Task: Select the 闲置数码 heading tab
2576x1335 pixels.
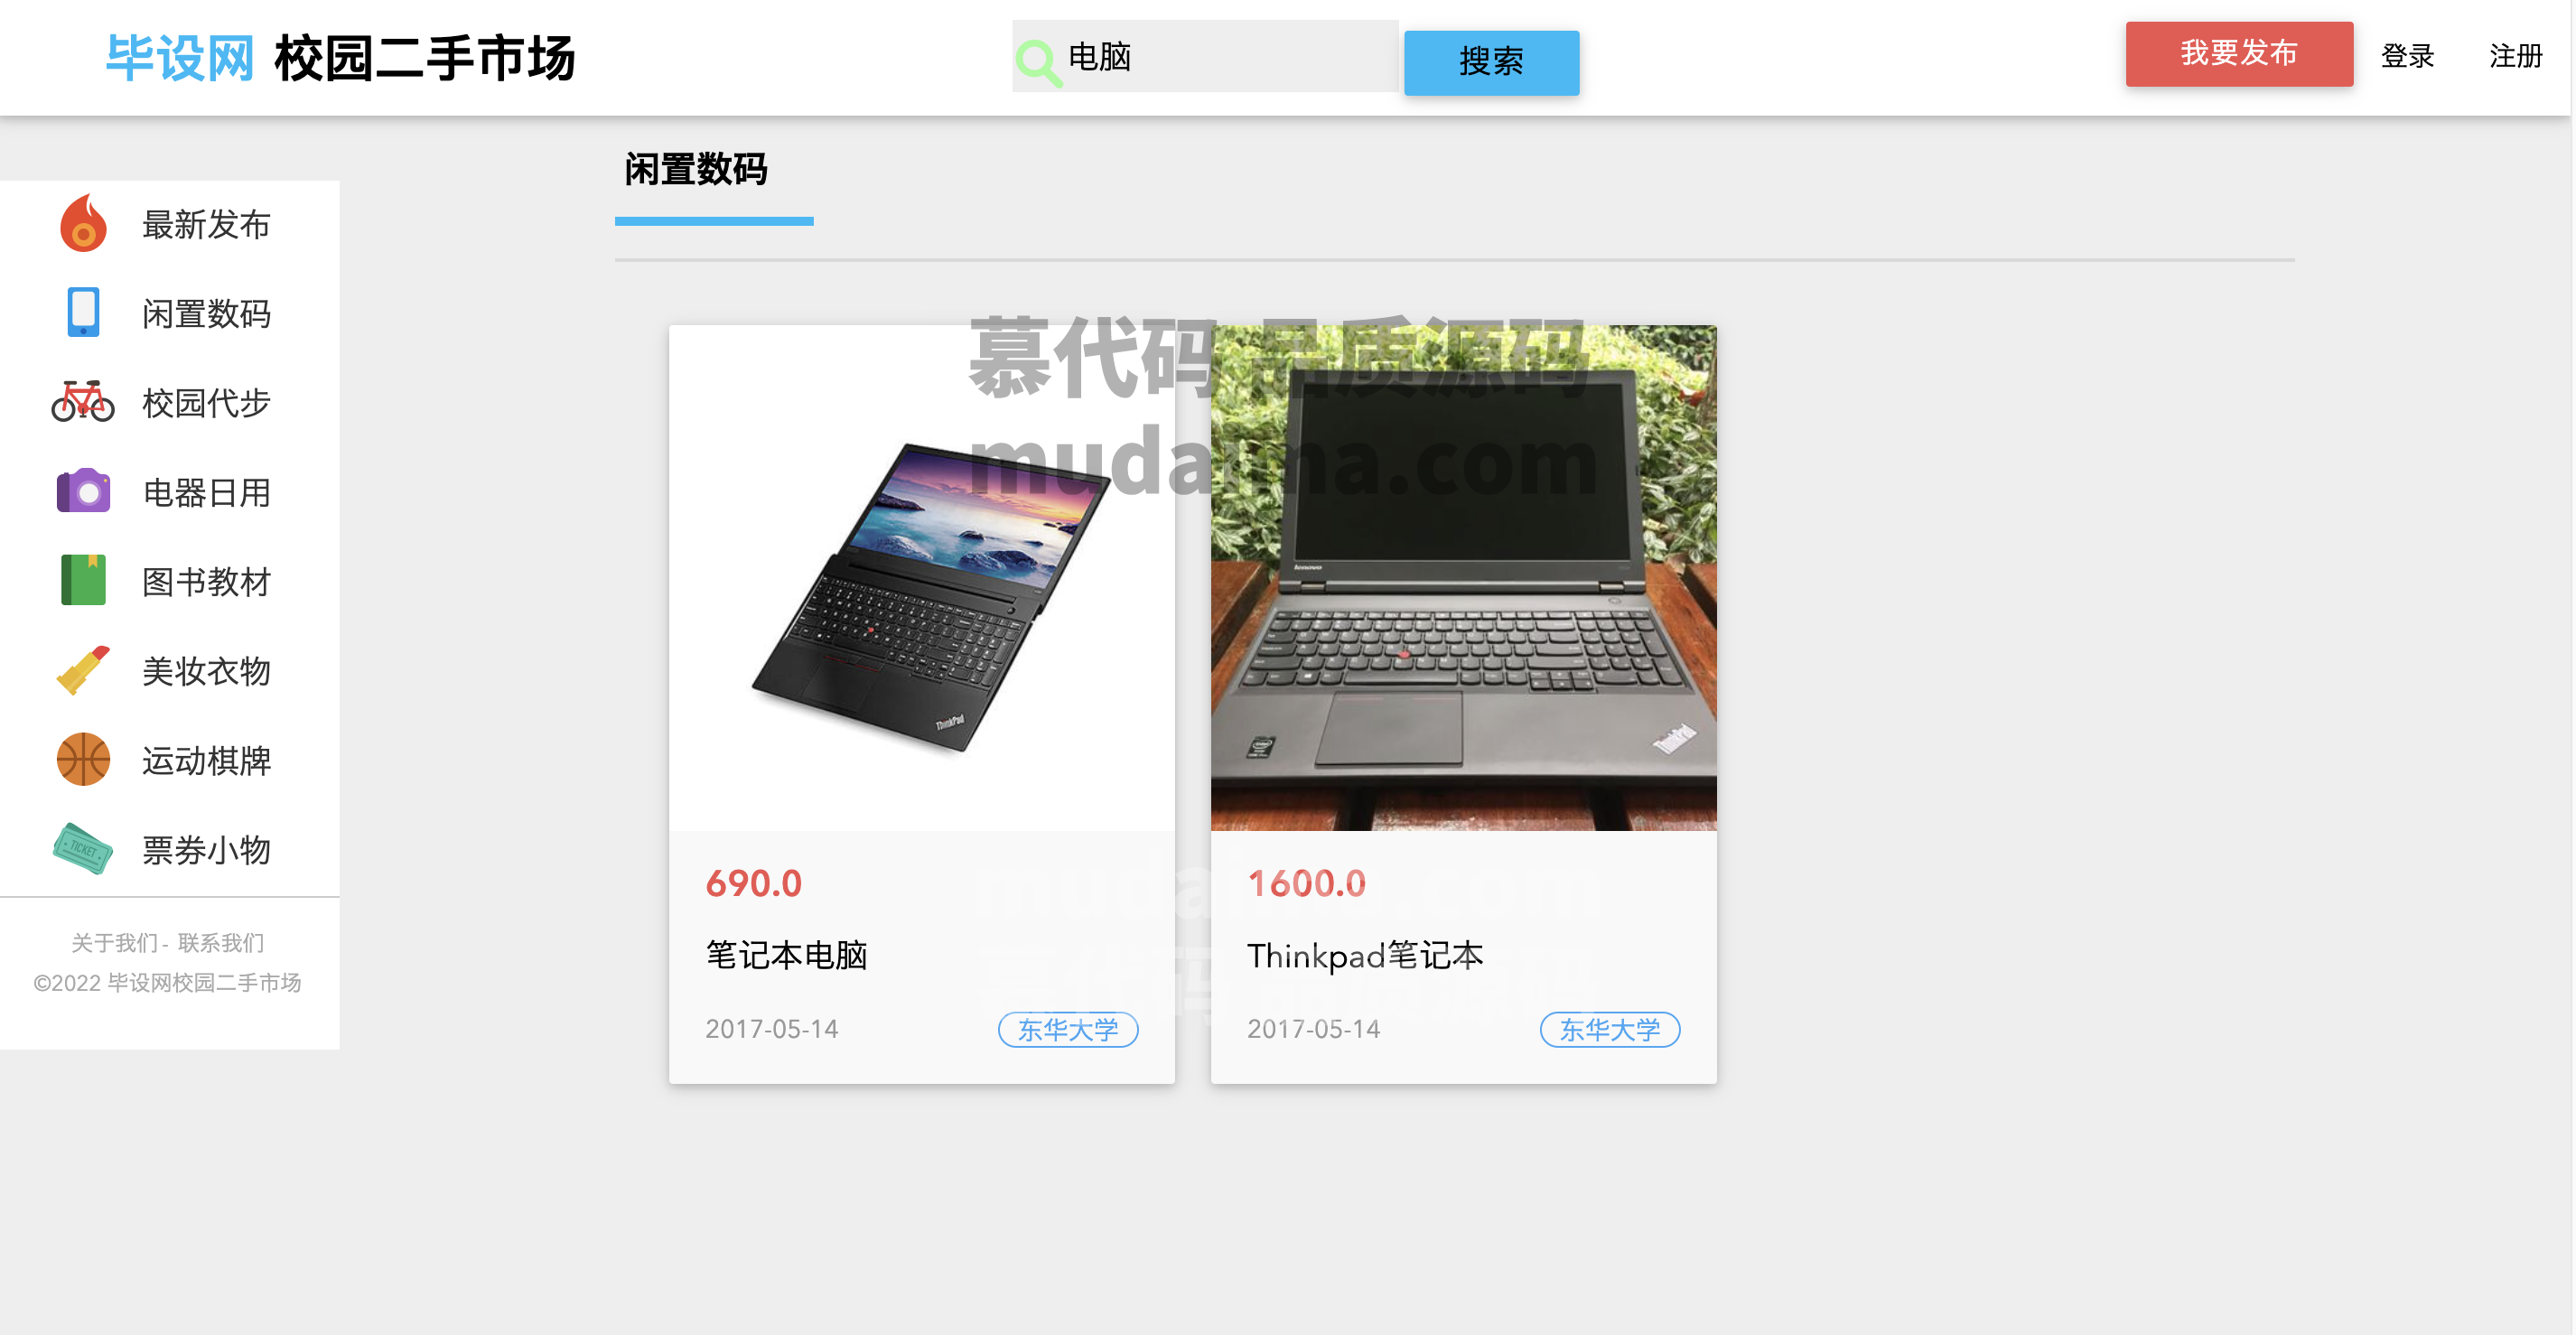Action: 696,170
